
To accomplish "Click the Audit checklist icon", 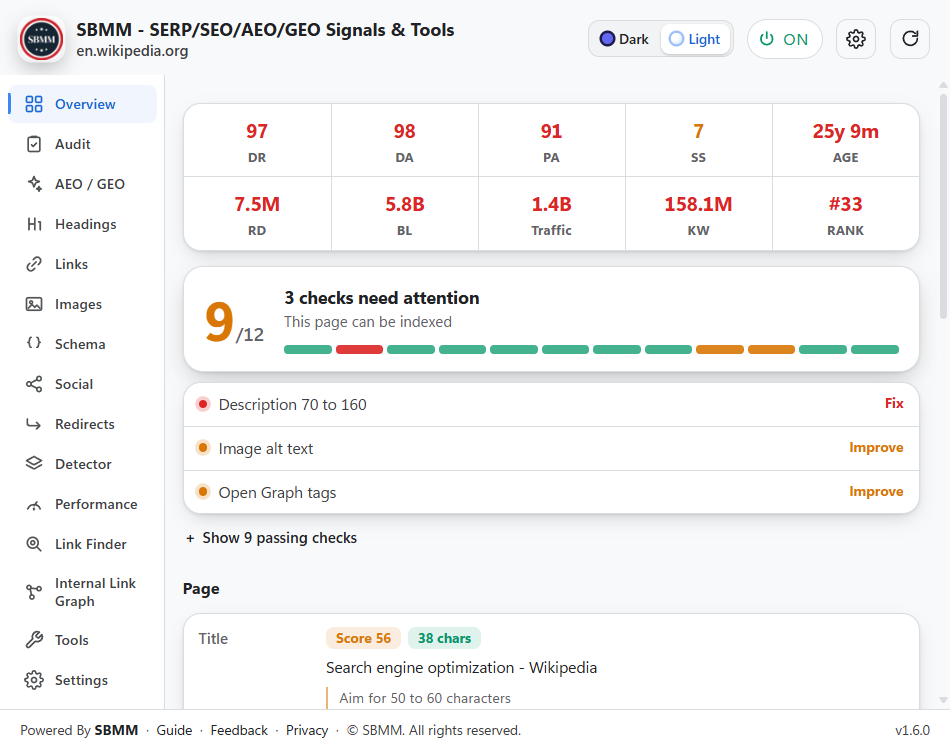I will [34, 144].
